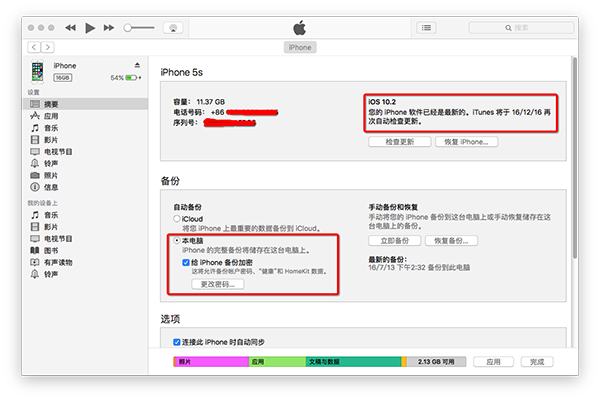Click the 54% battery indicator

(x=126, y=78)
